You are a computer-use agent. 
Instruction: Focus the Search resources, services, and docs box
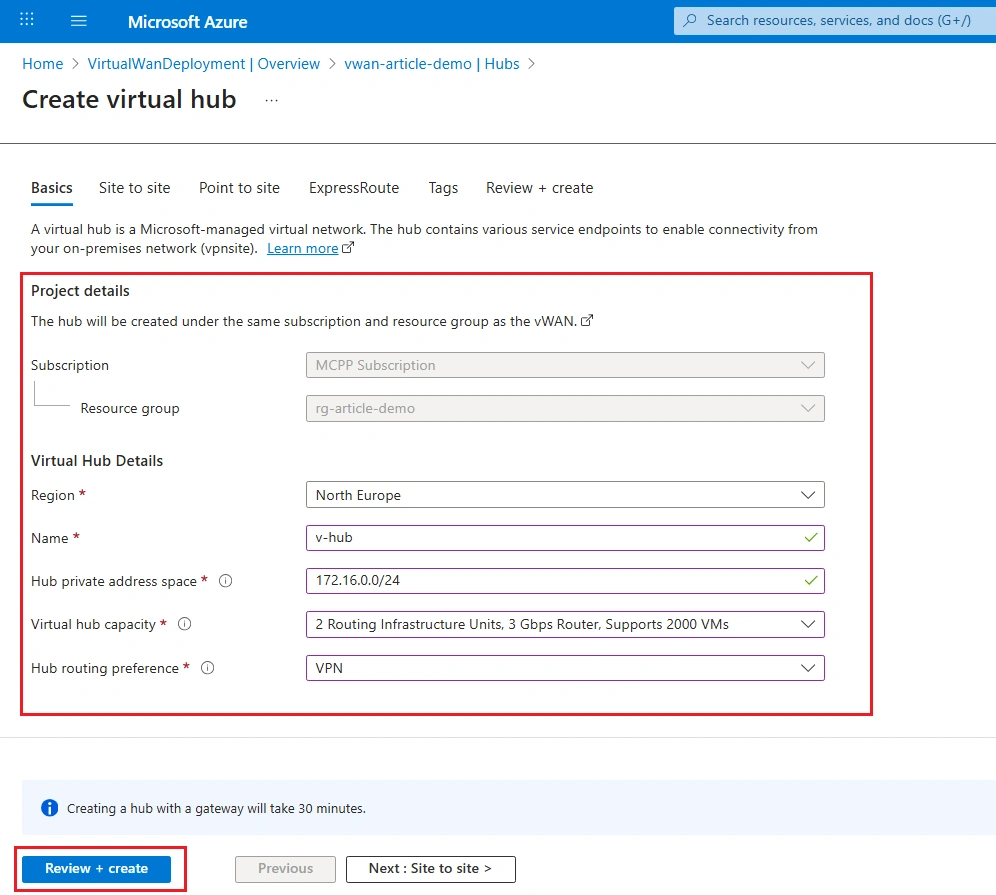click(x=835, y=20)
